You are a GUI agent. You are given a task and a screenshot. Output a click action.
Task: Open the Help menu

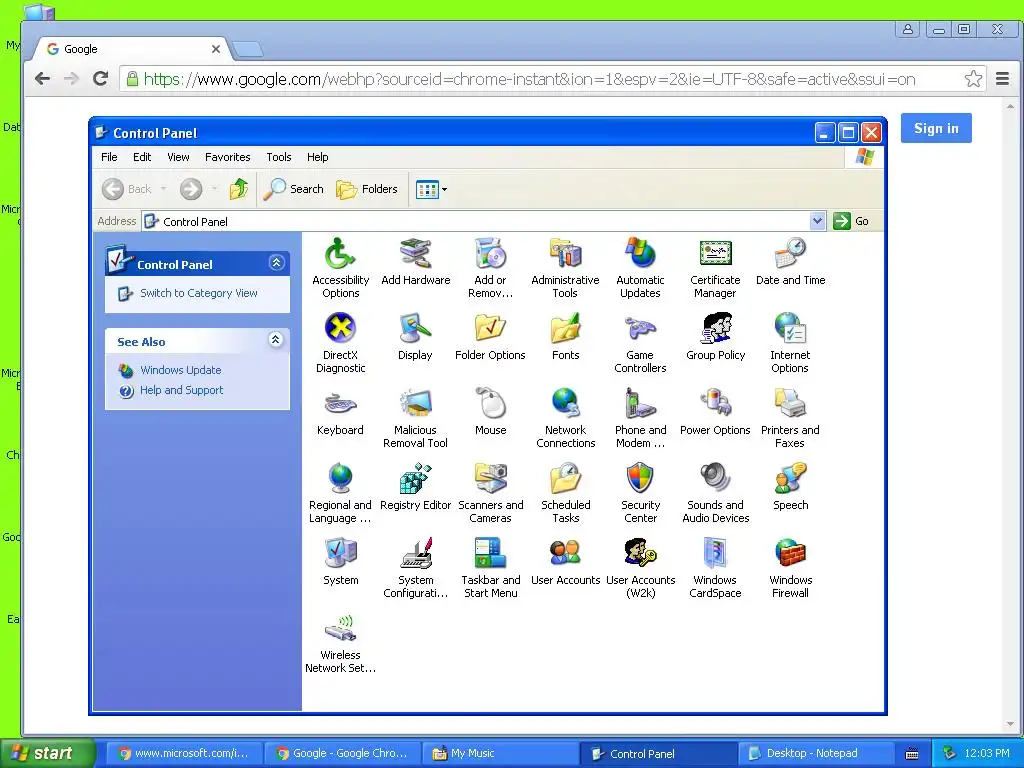click(x=317, y=157)
